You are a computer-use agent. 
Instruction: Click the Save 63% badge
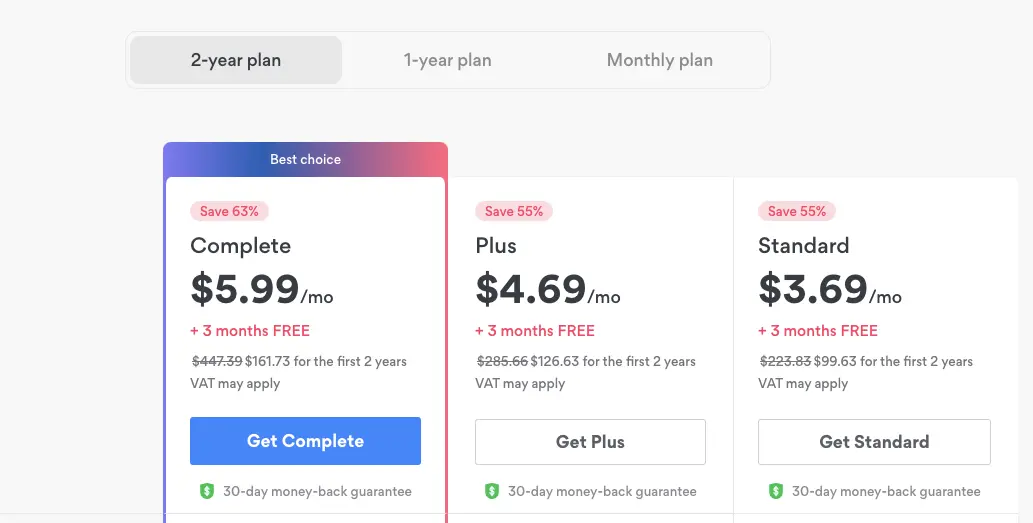(229, 211)
